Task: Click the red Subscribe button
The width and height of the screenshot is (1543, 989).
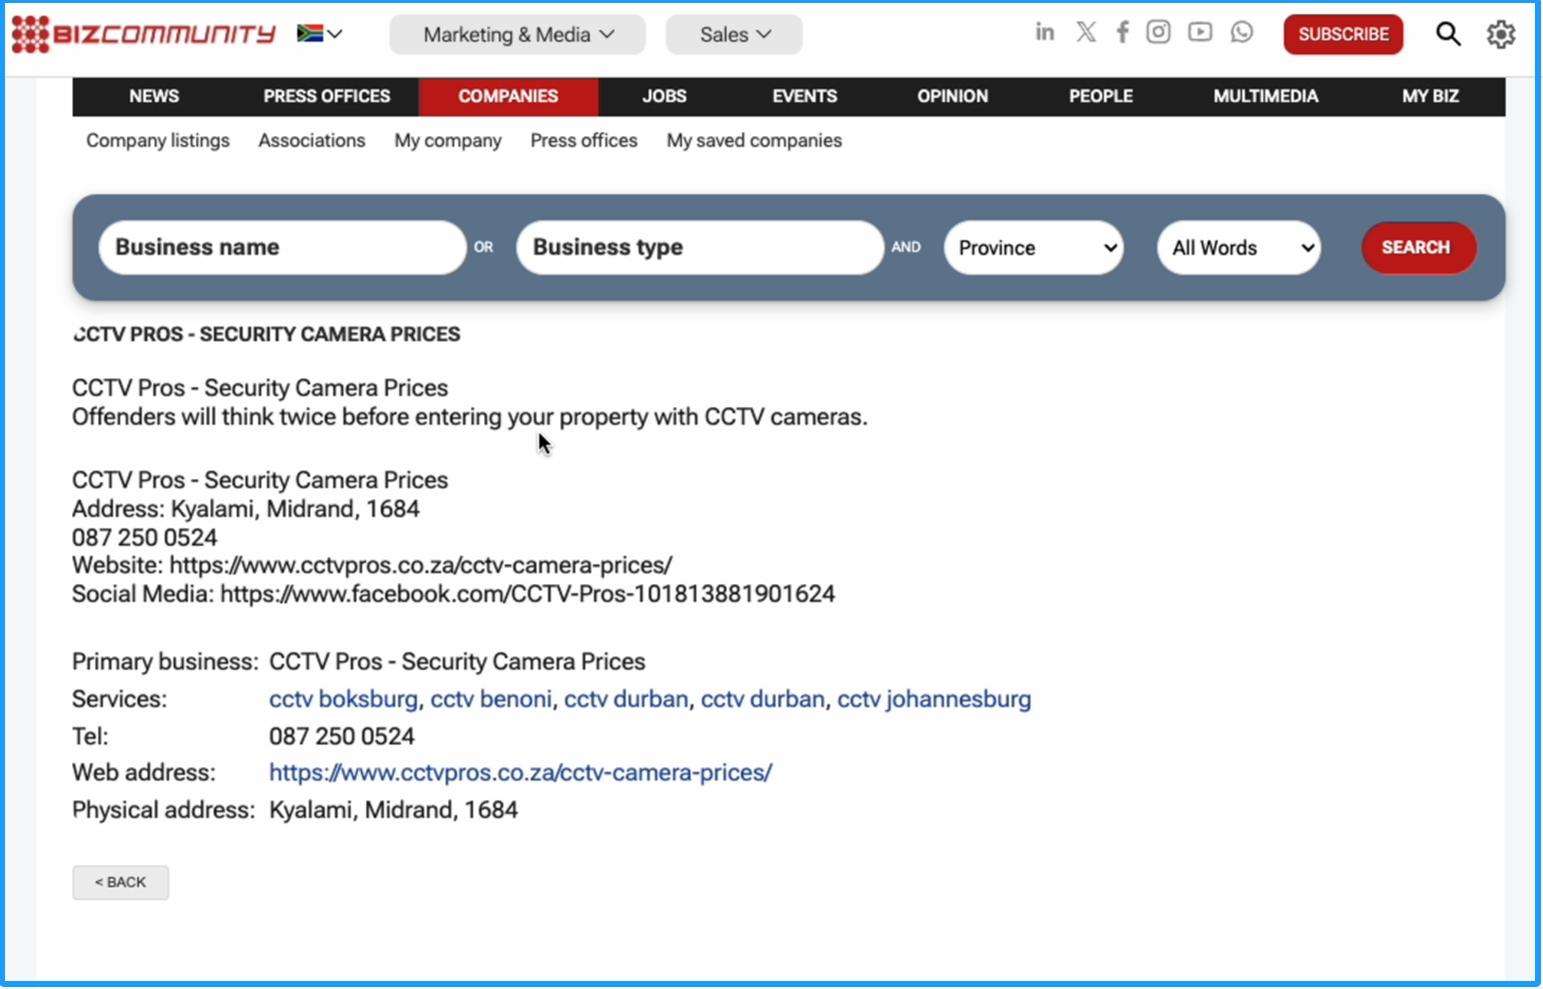Action: click(x=1343, y=34)
